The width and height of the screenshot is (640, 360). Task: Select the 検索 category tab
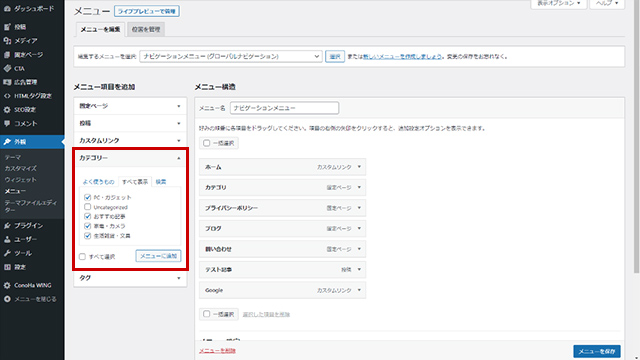pos(161,182)
